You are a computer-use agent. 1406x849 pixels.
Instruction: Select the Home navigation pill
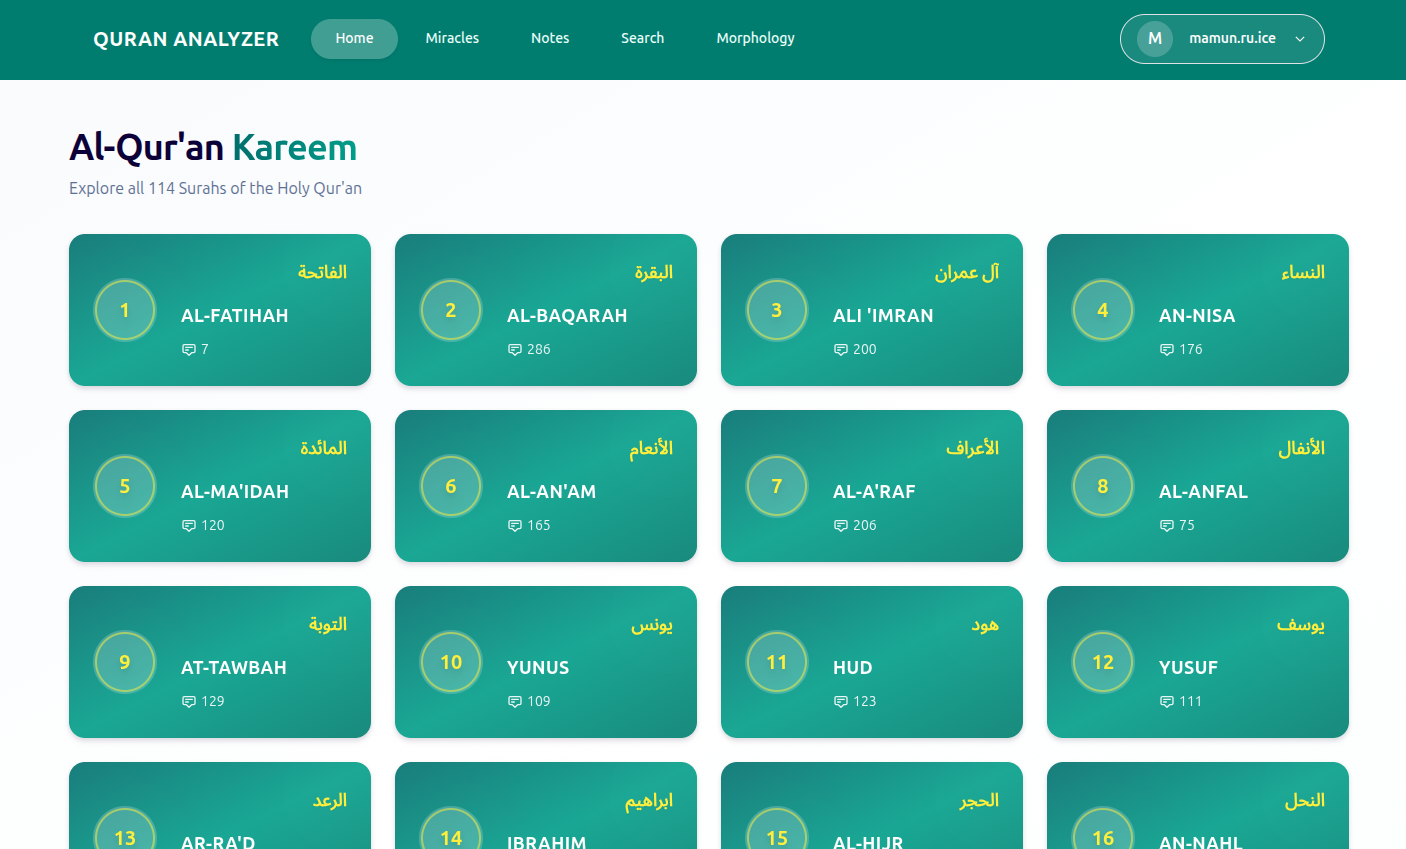pyautogui.click(x=354, y=38)
